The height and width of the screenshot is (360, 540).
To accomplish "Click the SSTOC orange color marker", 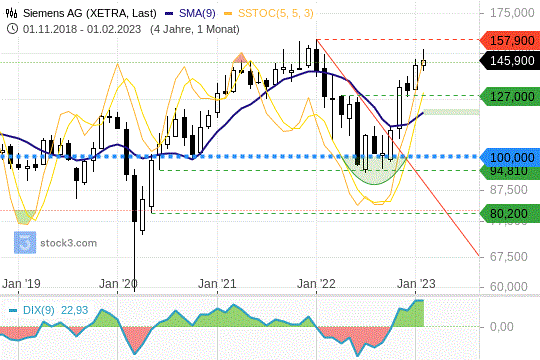I will [228, 13].
